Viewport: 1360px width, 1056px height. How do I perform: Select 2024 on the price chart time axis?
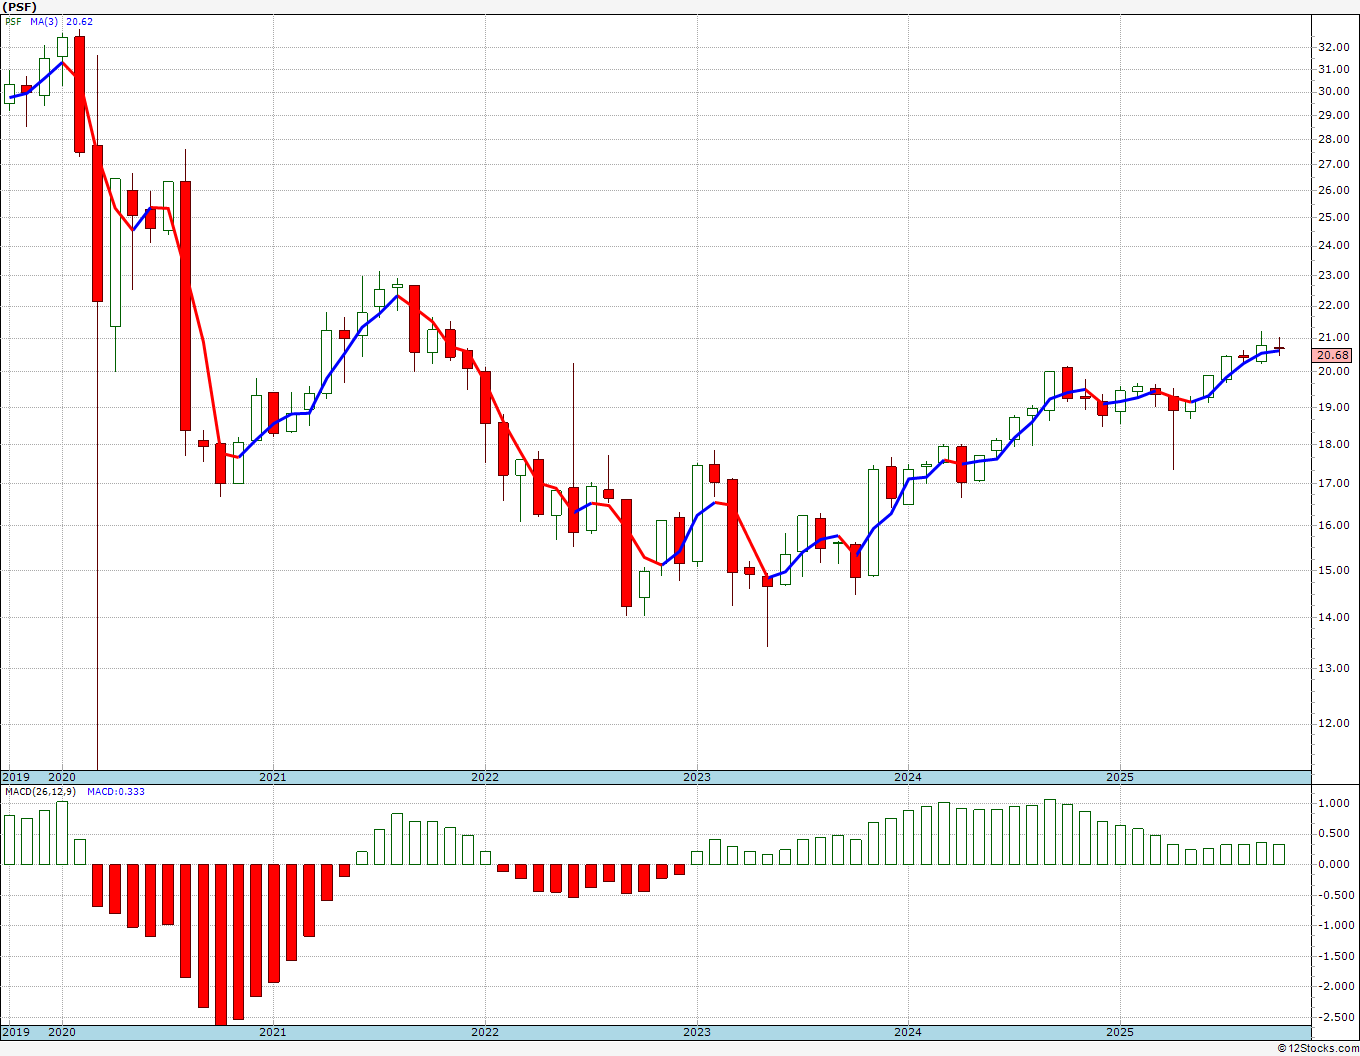(908, 777)
